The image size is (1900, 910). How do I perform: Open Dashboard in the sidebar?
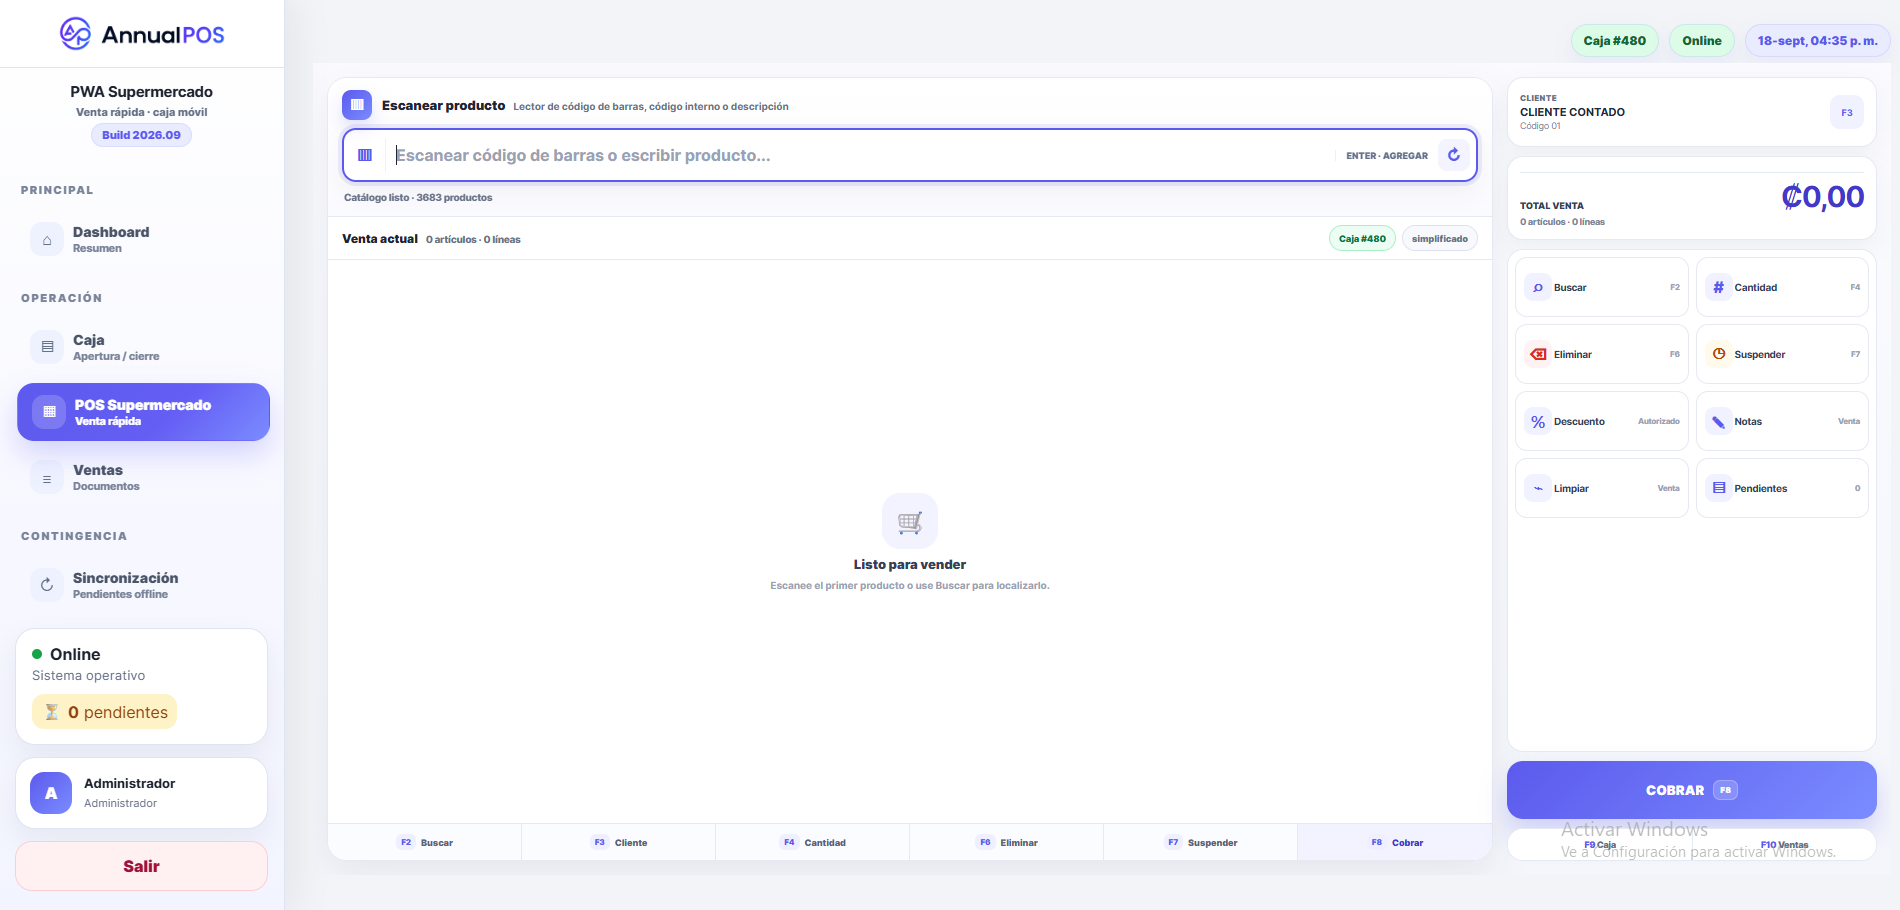[143, 239]
